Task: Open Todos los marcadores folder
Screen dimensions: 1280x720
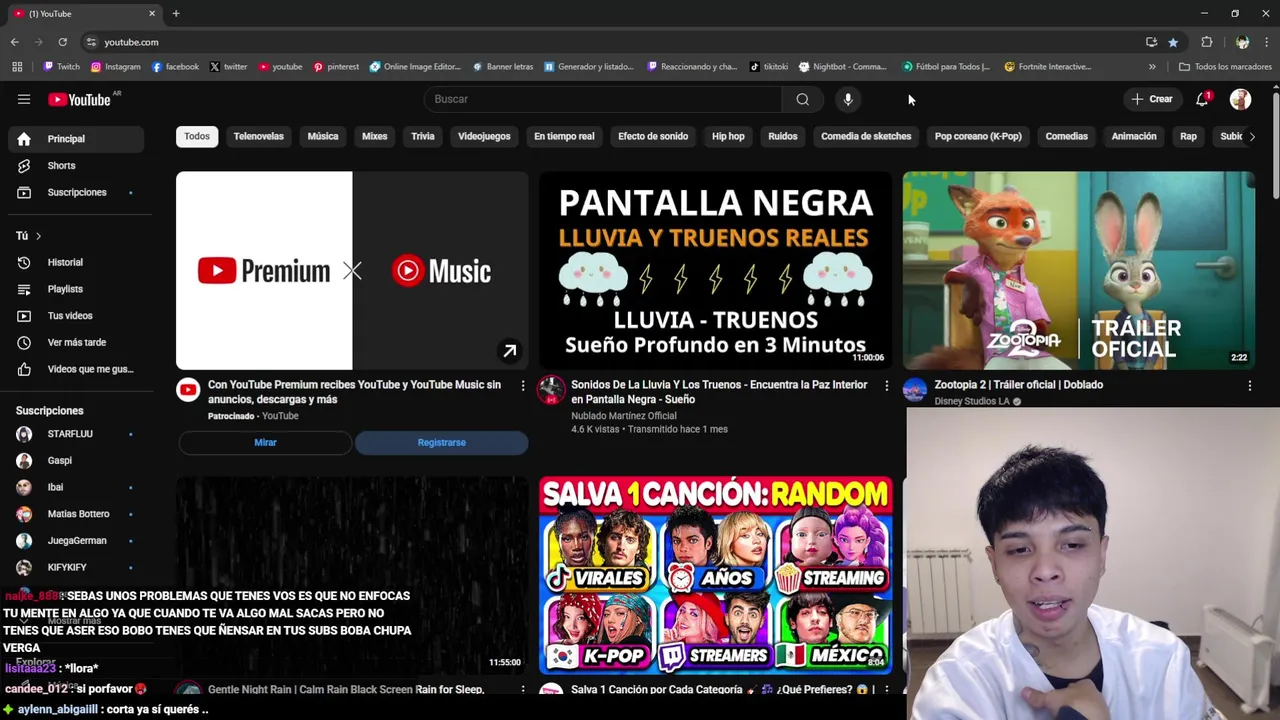Action: coord(1226,67)
